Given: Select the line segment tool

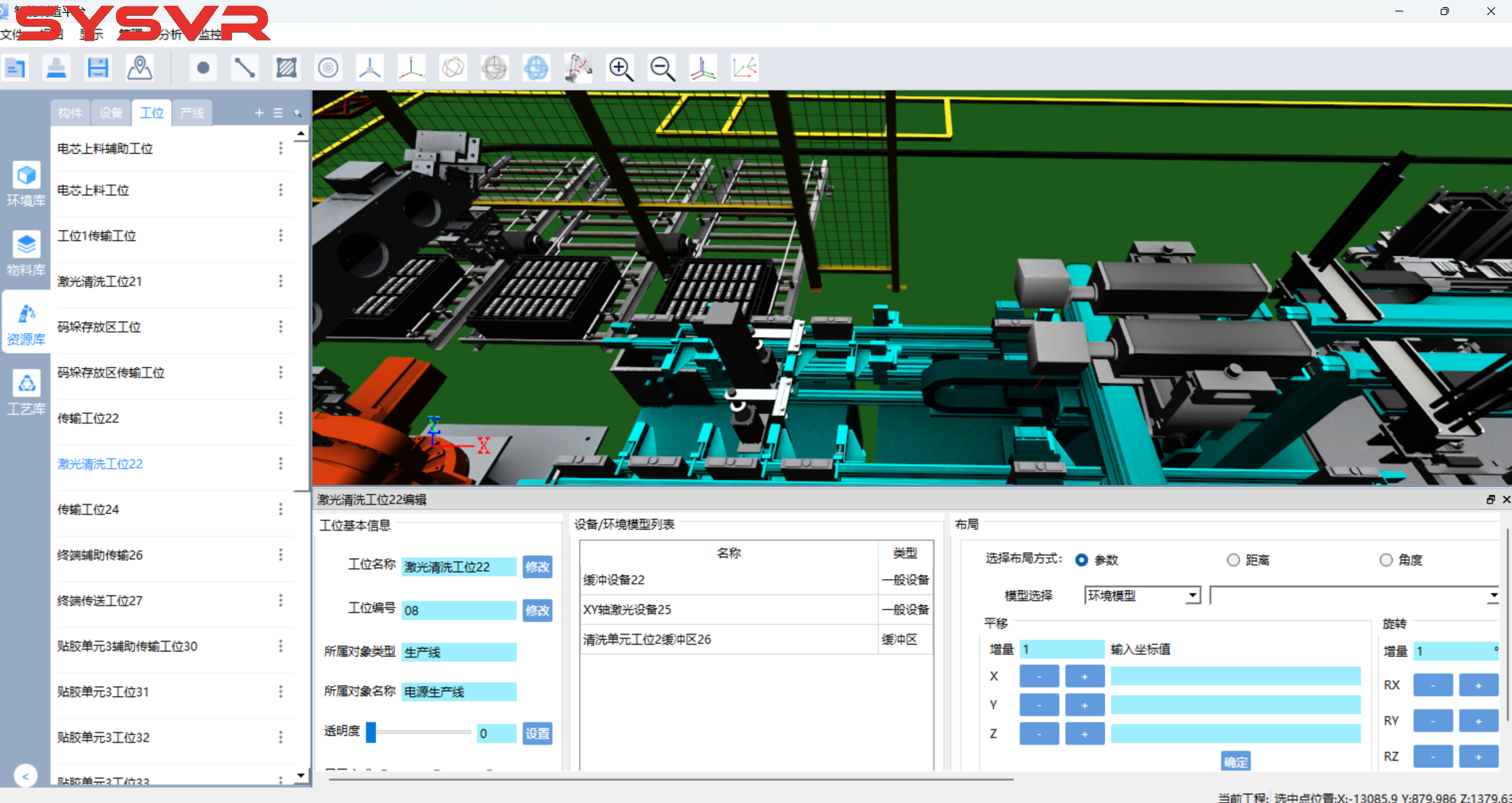Looking at the screenshot, I should pyautogui.click(x=245, y=68).
